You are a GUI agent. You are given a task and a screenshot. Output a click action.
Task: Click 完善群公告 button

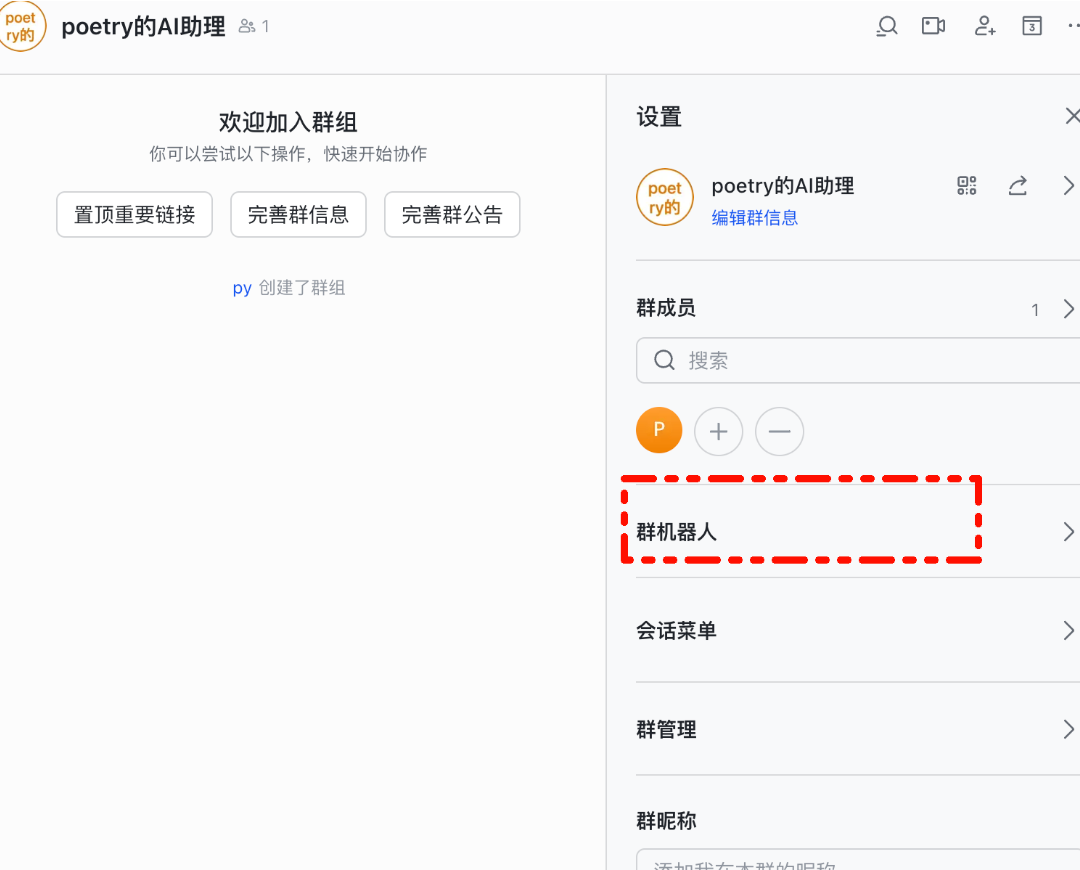click(x=452, y=214)
